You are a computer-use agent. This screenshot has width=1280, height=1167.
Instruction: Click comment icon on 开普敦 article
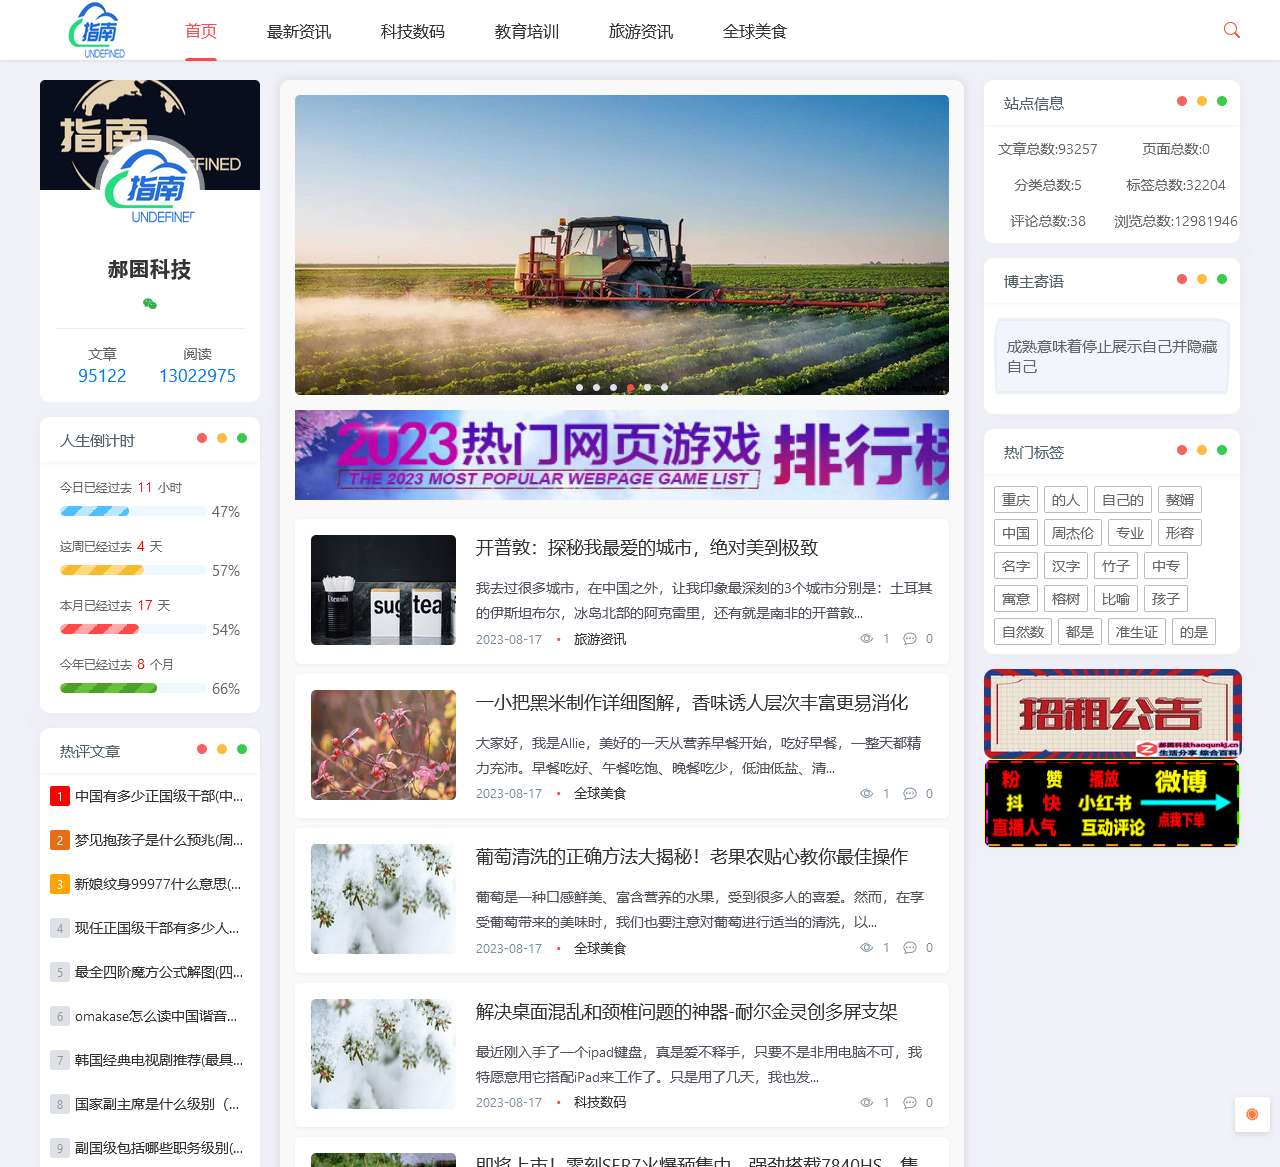(910, 639)
